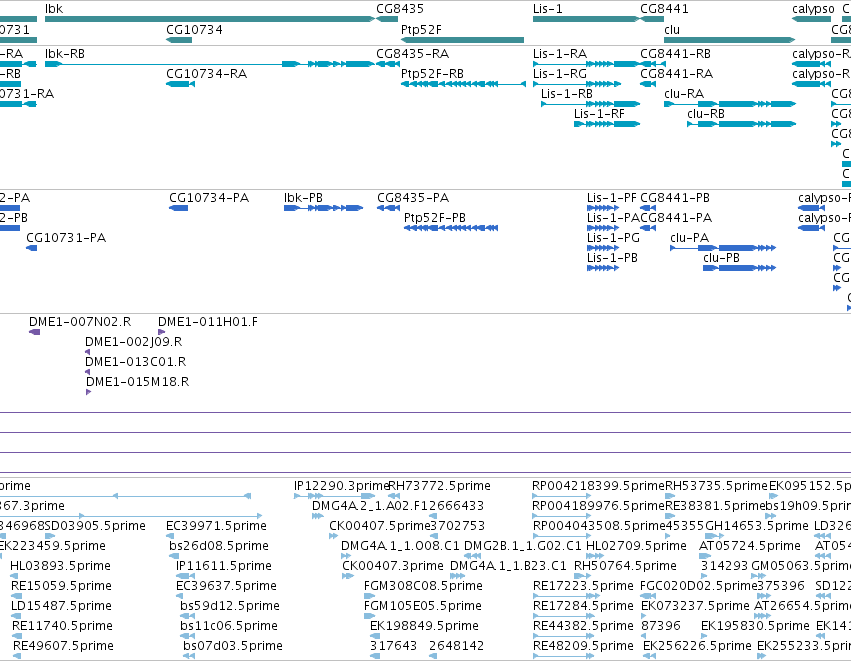Select the lbk-RB transcript label

coord(65,54)
